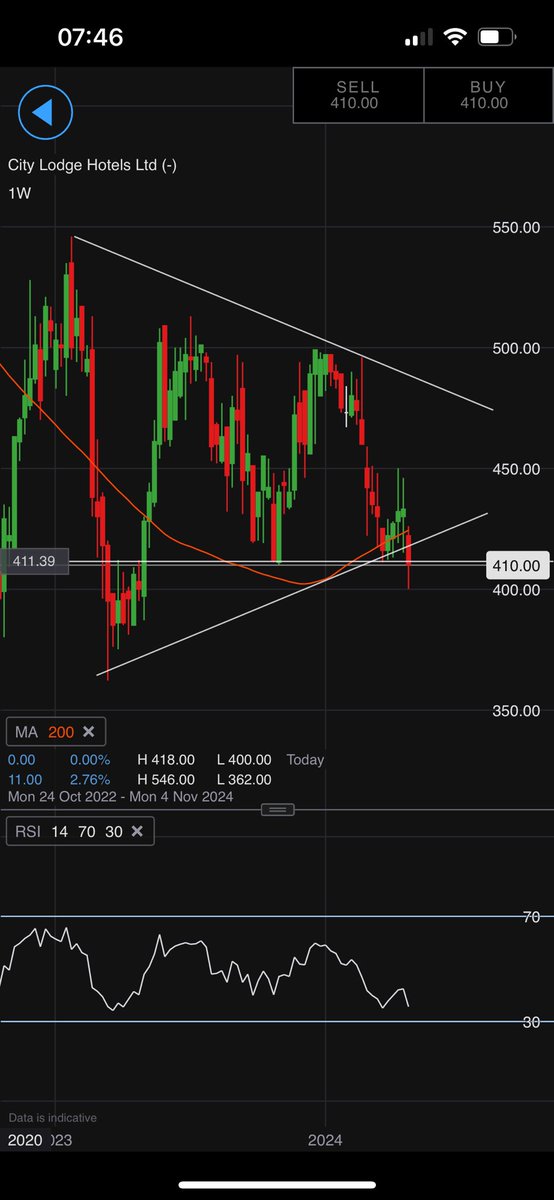Click the 411.39 horizontal line label
This screenshot has height=1200, width=554.
coord(34,562)
